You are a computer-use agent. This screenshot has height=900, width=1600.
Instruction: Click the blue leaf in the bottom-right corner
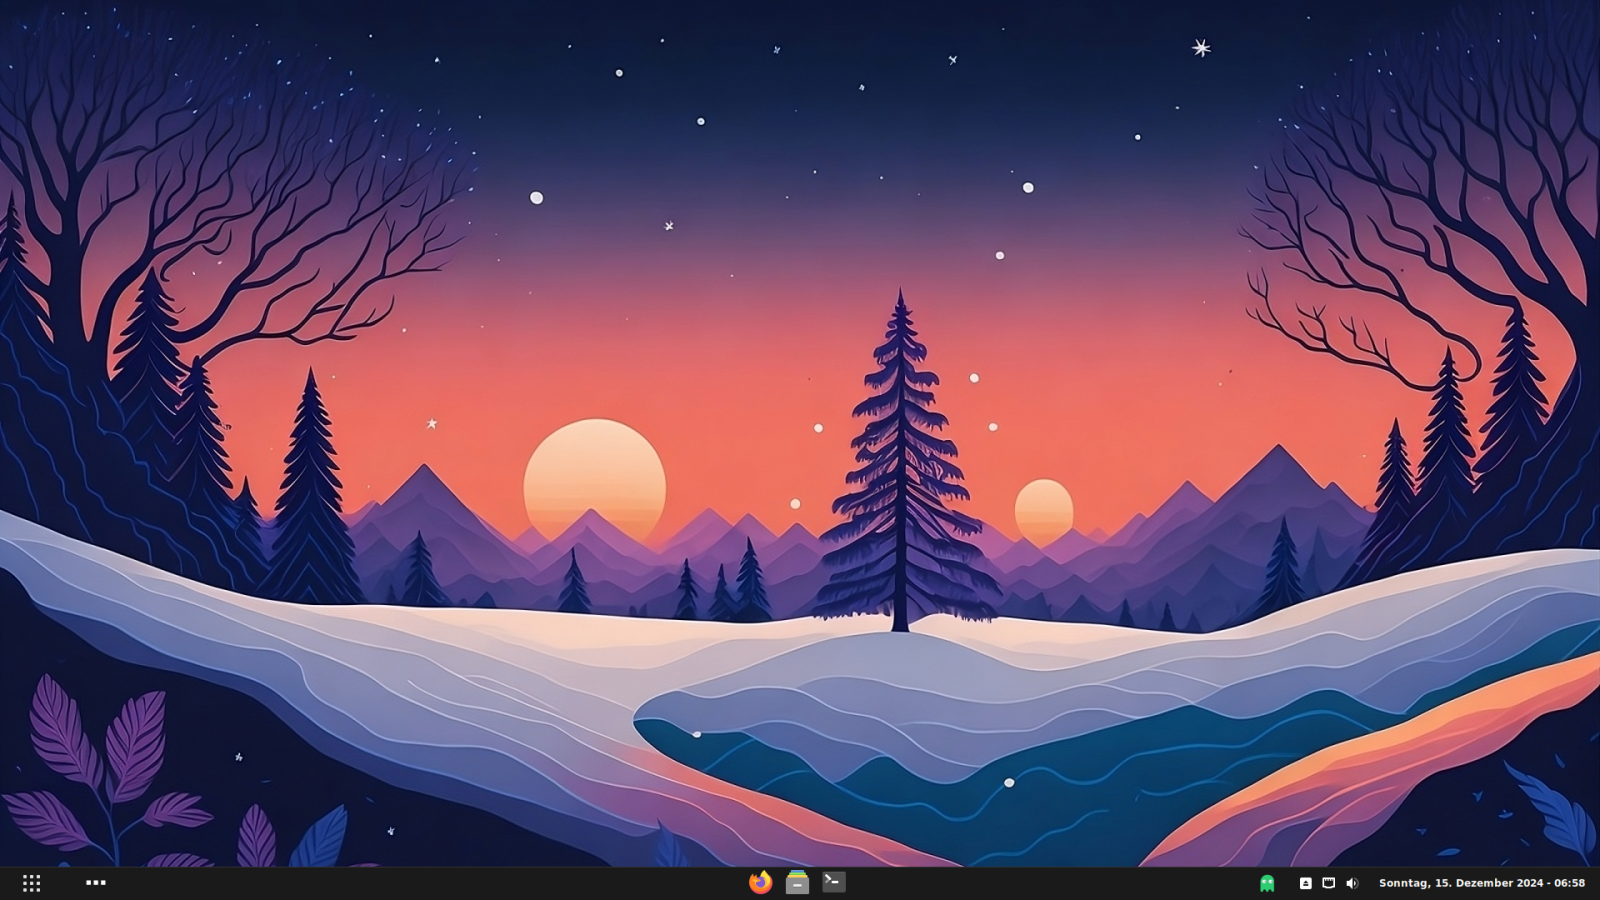tap(1555, 810)
